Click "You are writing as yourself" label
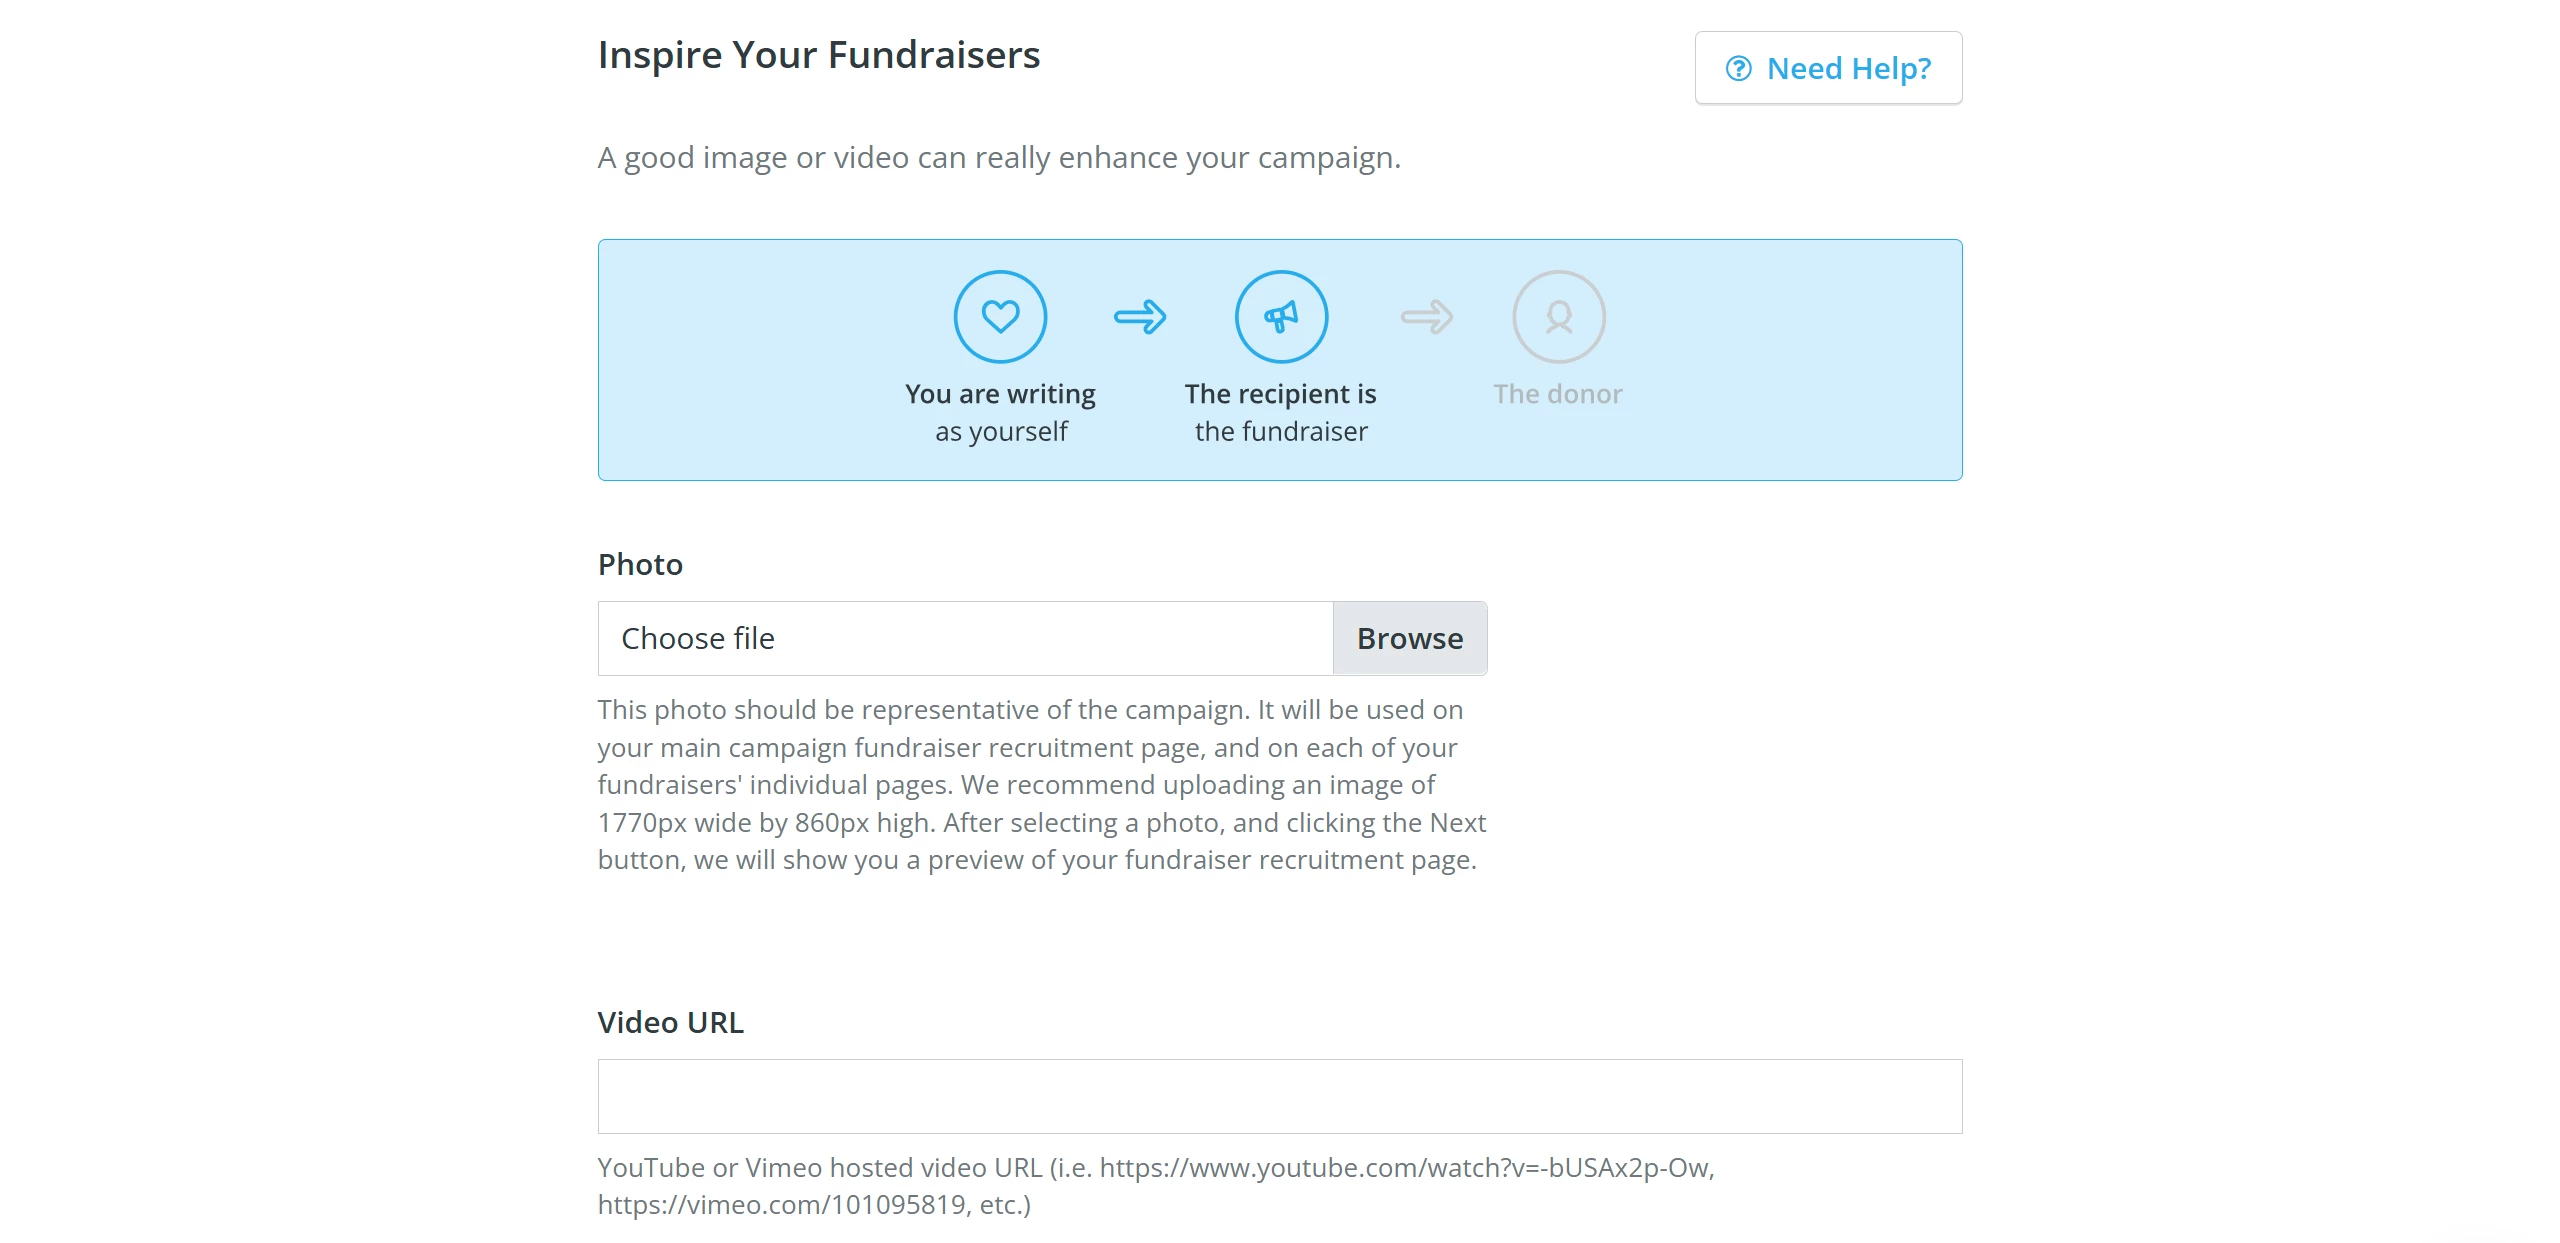 pos(1000,412)
